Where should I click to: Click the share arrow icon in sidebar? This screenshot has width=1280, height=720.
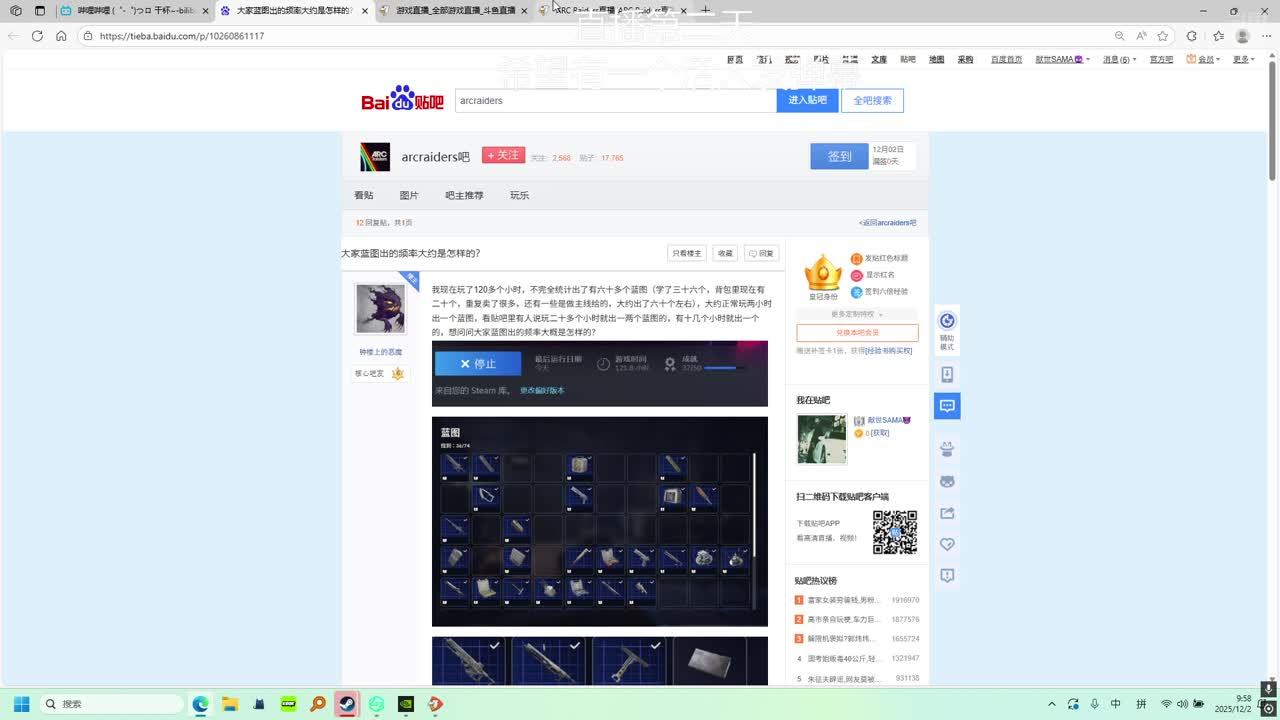click(947, 513)
